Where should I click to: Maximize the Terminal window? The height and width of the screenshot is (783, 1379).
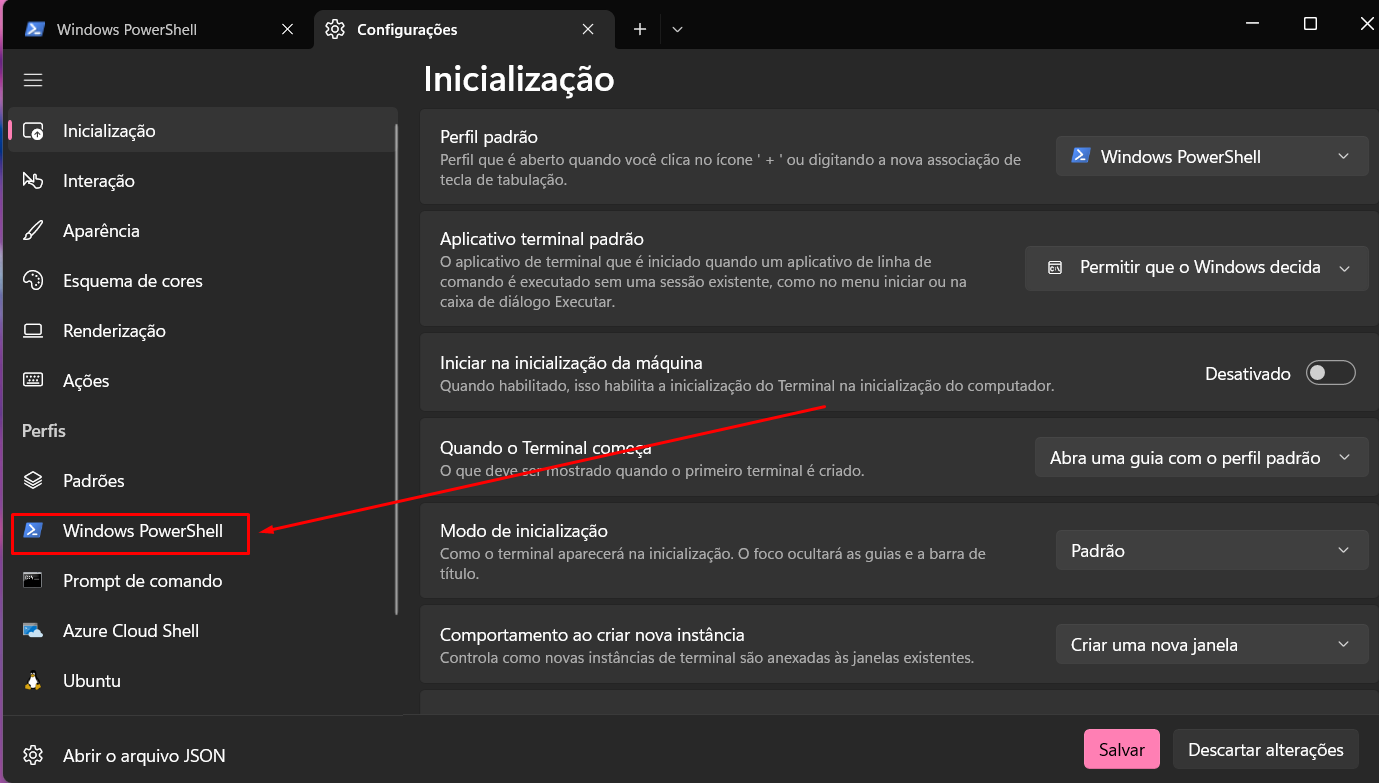tap(1310, 24)
